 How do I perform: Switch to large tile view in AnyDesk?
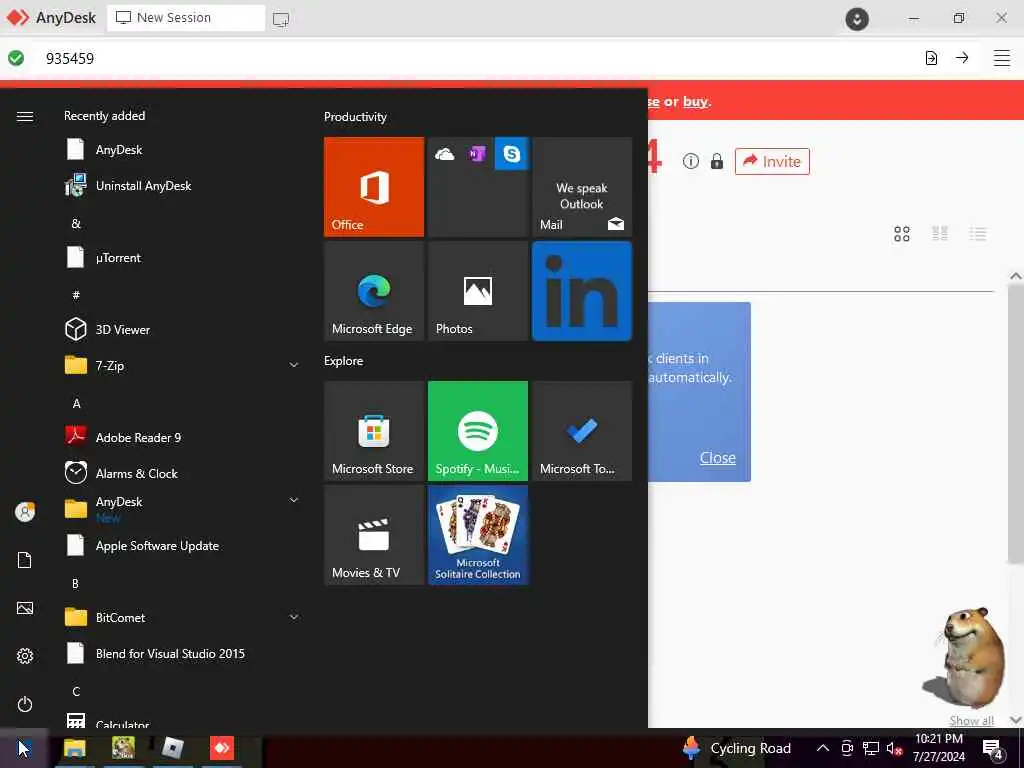[x=902, y=234]
